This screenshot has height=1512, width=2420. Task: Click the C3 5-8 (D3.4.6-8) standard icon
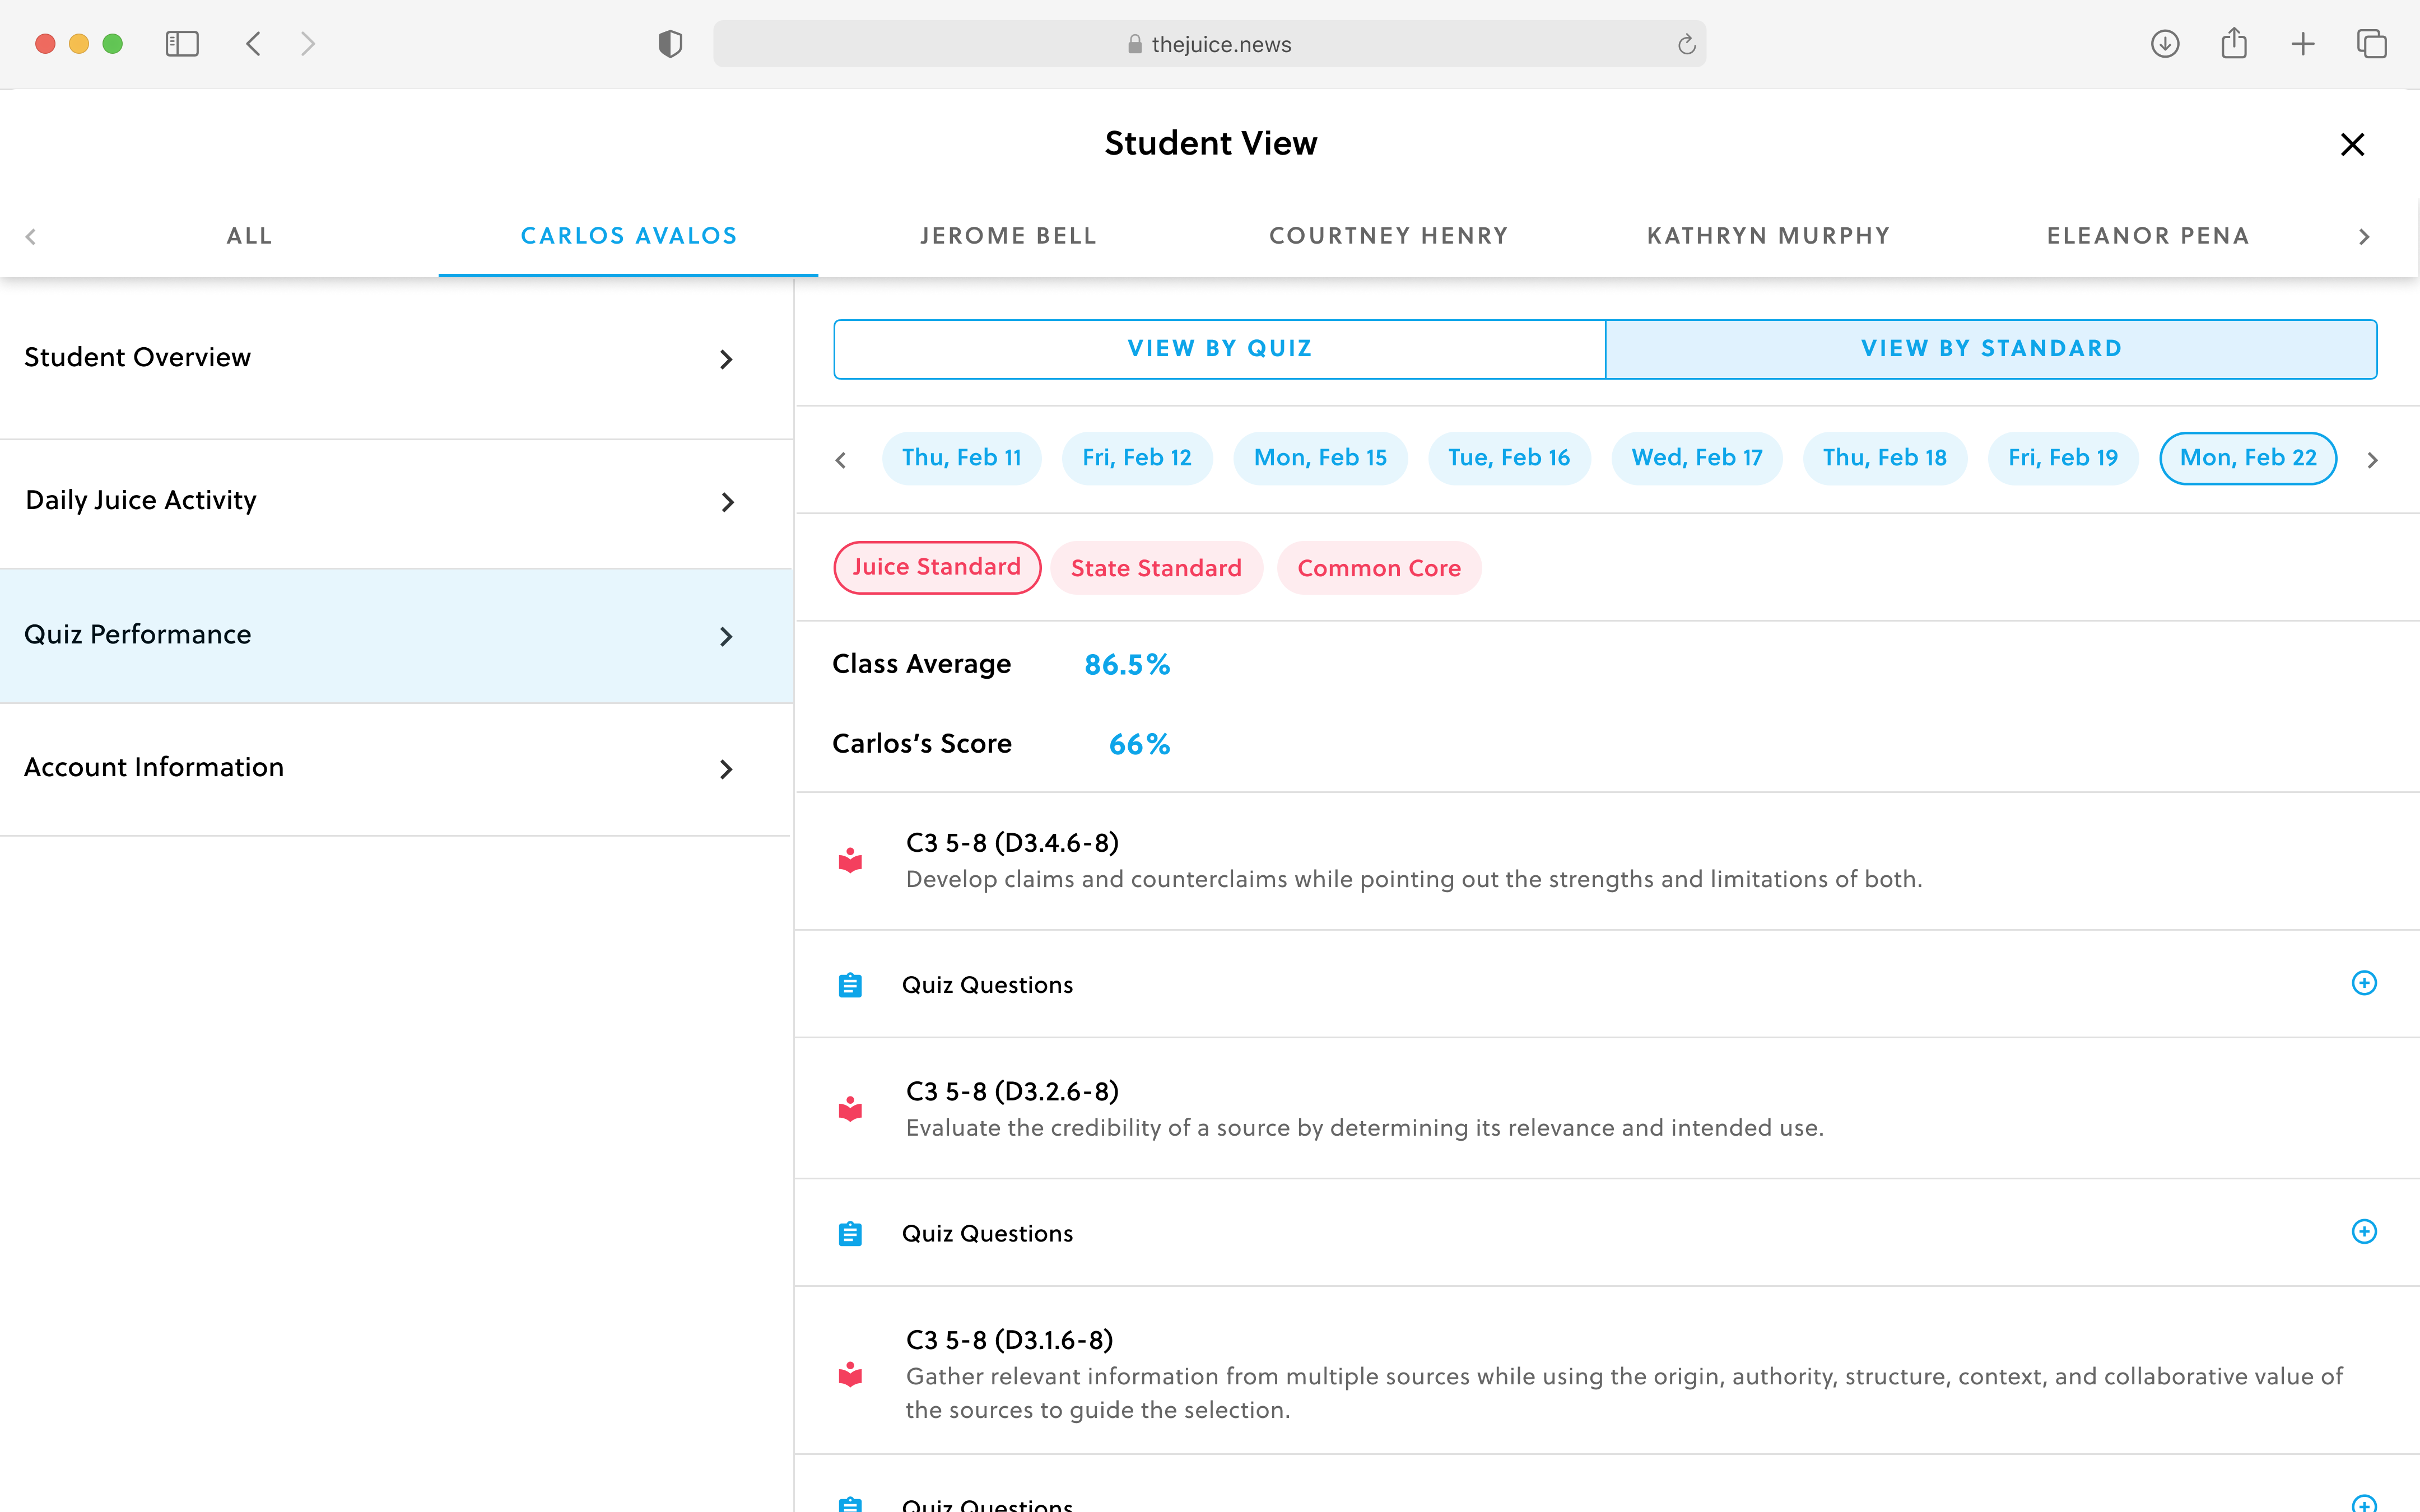coord(850,861)
